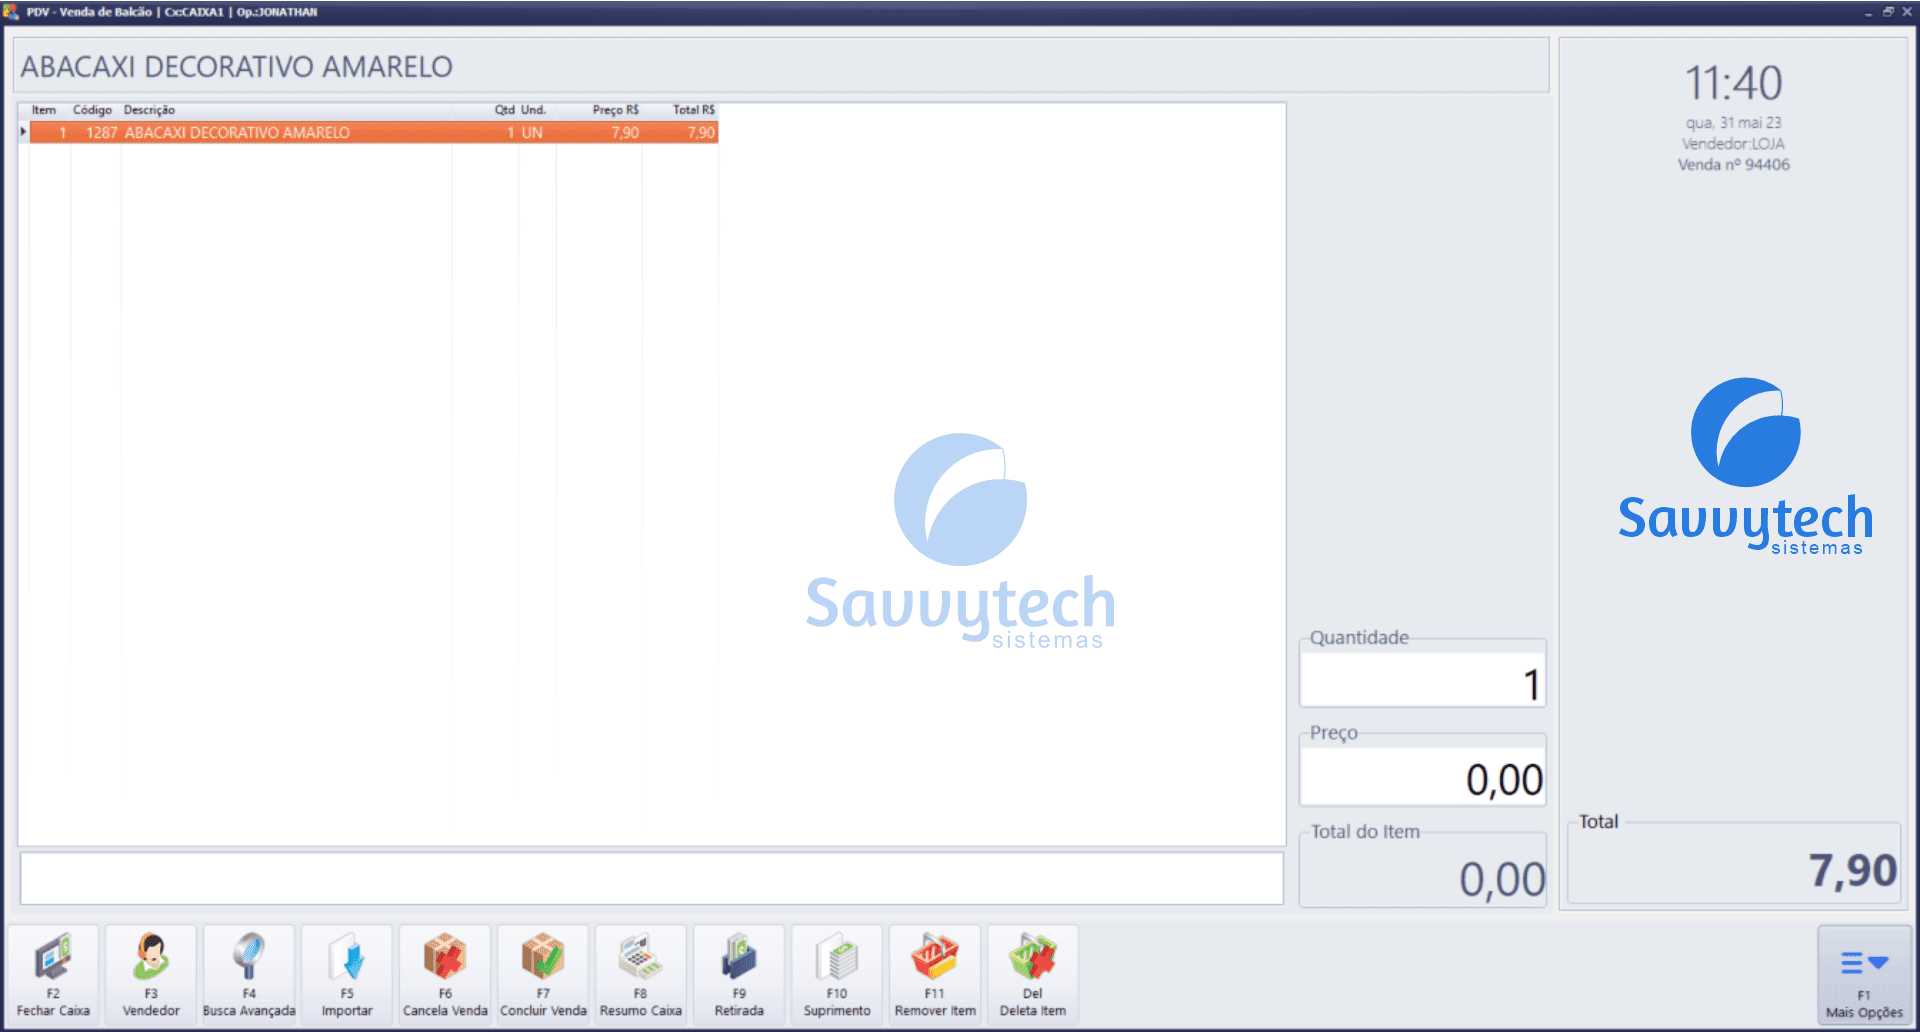The width and height of the screenshot is (1920, 1032).
Task: Open F10 Suprimento cash supply
Action: [x=837, y=973]
